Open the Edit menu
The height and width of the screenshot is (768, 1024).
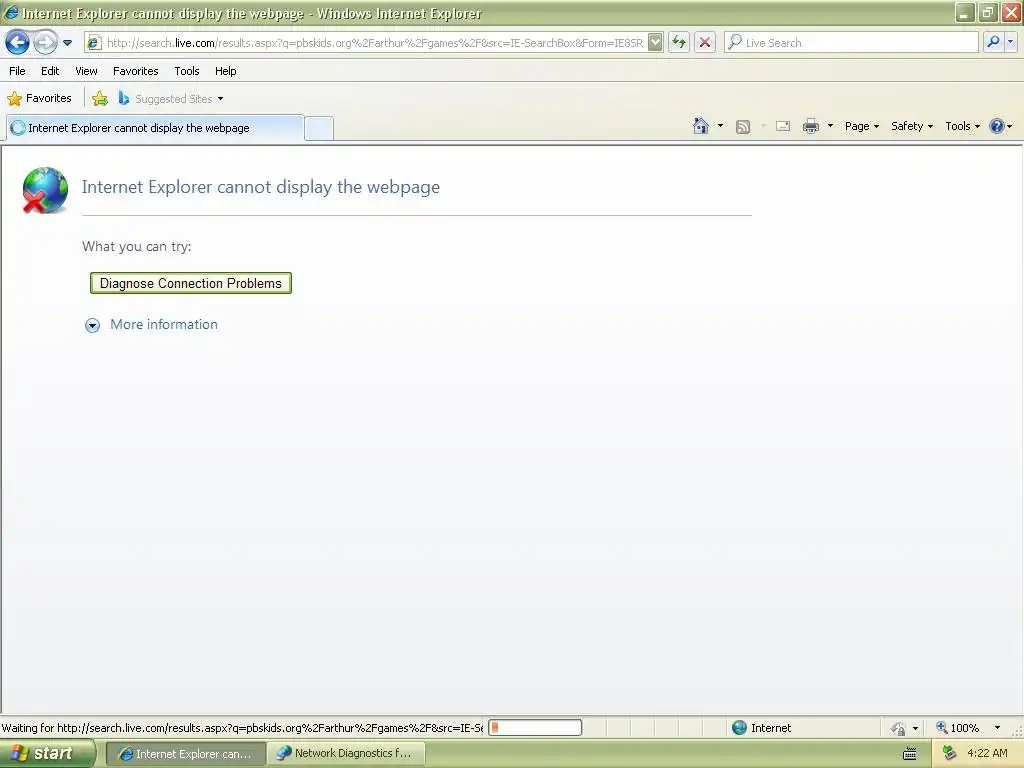[50, 71]
